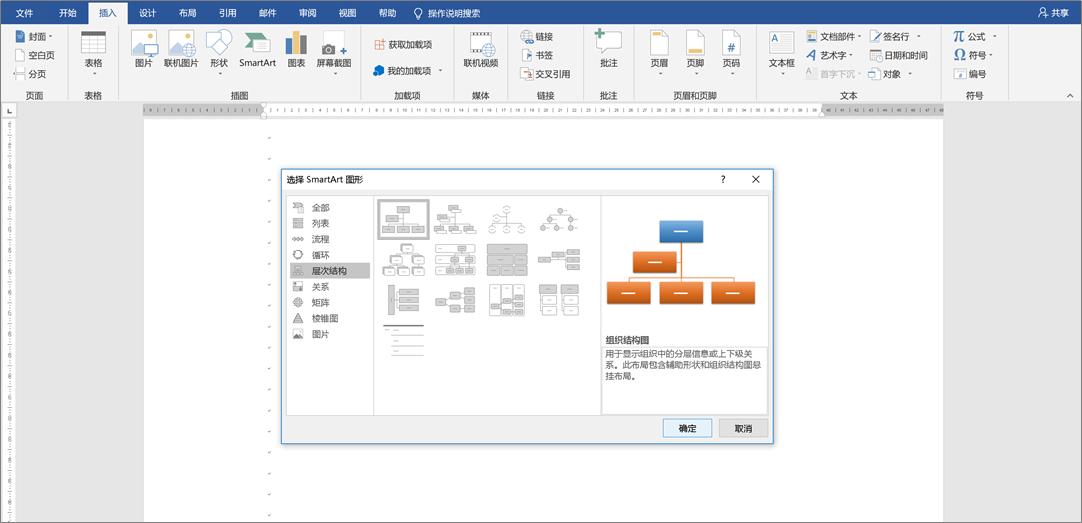Image resolution: width=1082 pixels, height=523 pixels.
Task: Insert a cover page (封面)
Action: click(34, 37)
